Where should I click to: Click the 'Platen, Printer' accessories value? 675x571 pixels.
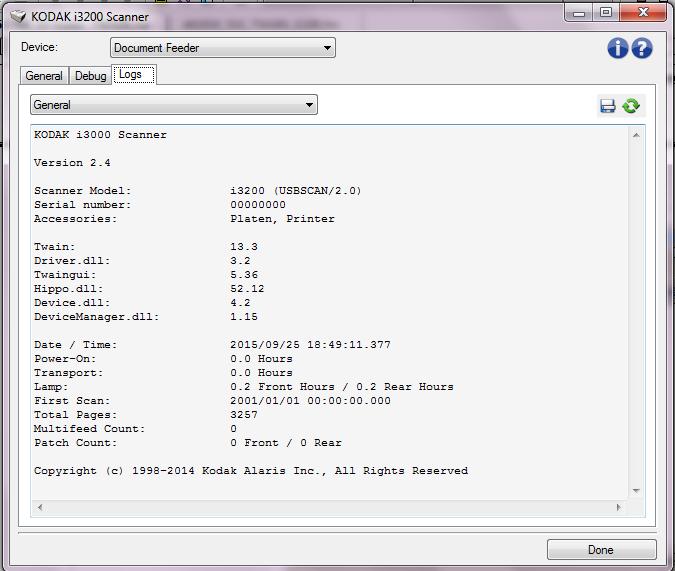(282, 219)
